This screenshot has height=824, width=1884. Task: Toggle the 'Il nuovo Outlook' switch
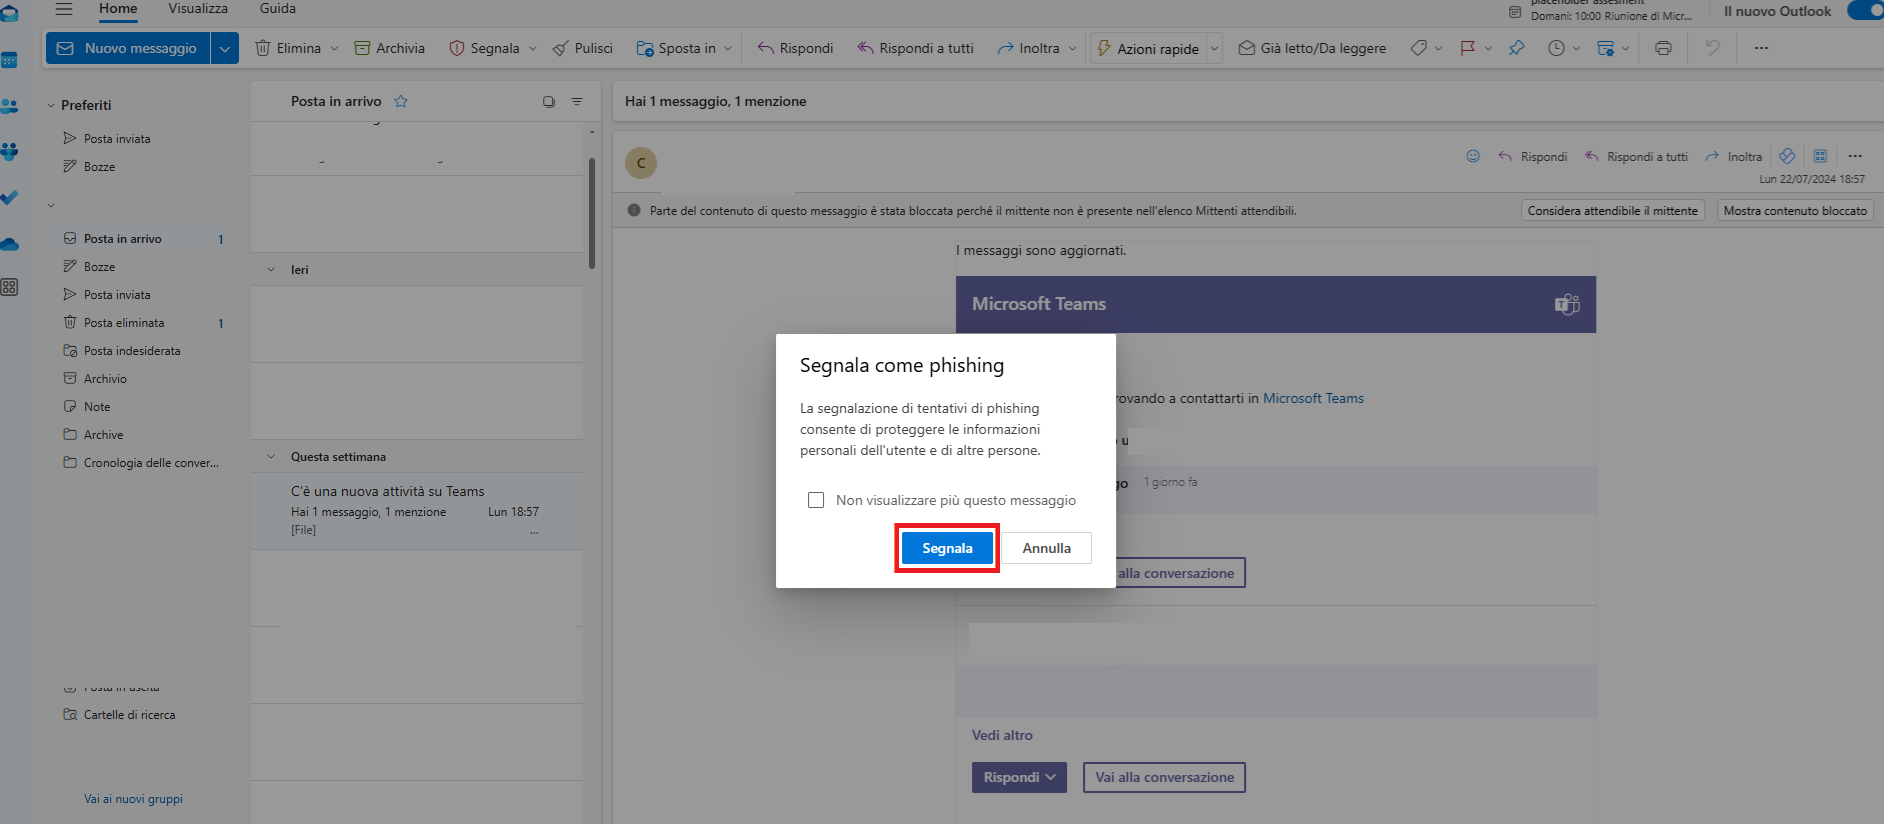(x=1866, y=11)
